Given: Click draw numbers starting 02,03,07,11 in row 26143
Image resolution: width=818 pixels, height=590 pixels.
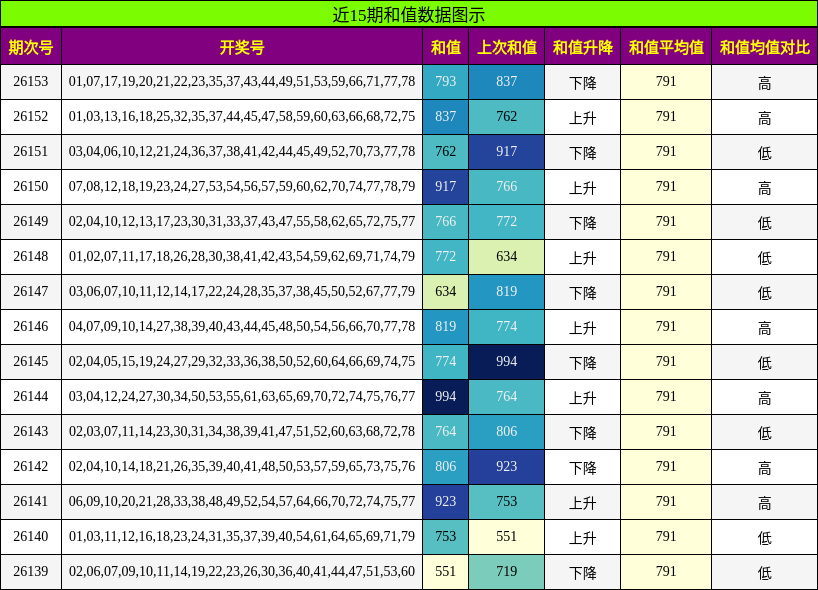Looking at the screenshot, I should pos(242,431).
